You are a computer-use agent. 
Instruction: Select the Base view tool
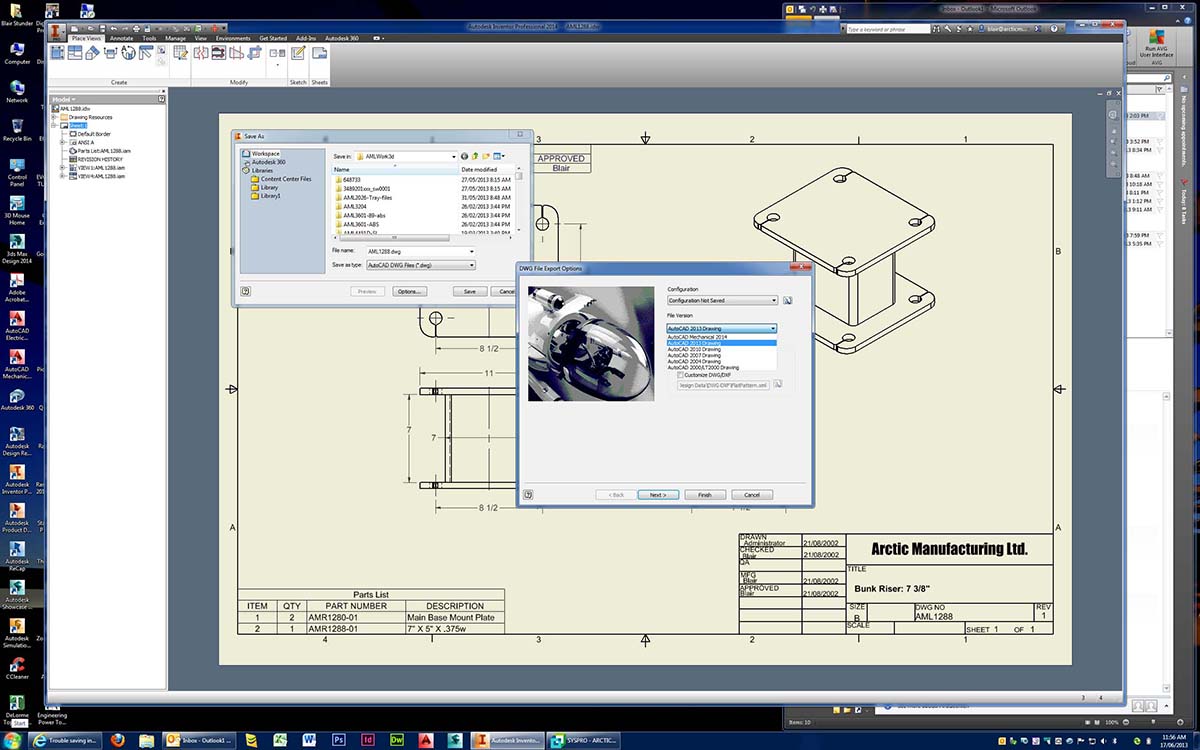[57, 52]
